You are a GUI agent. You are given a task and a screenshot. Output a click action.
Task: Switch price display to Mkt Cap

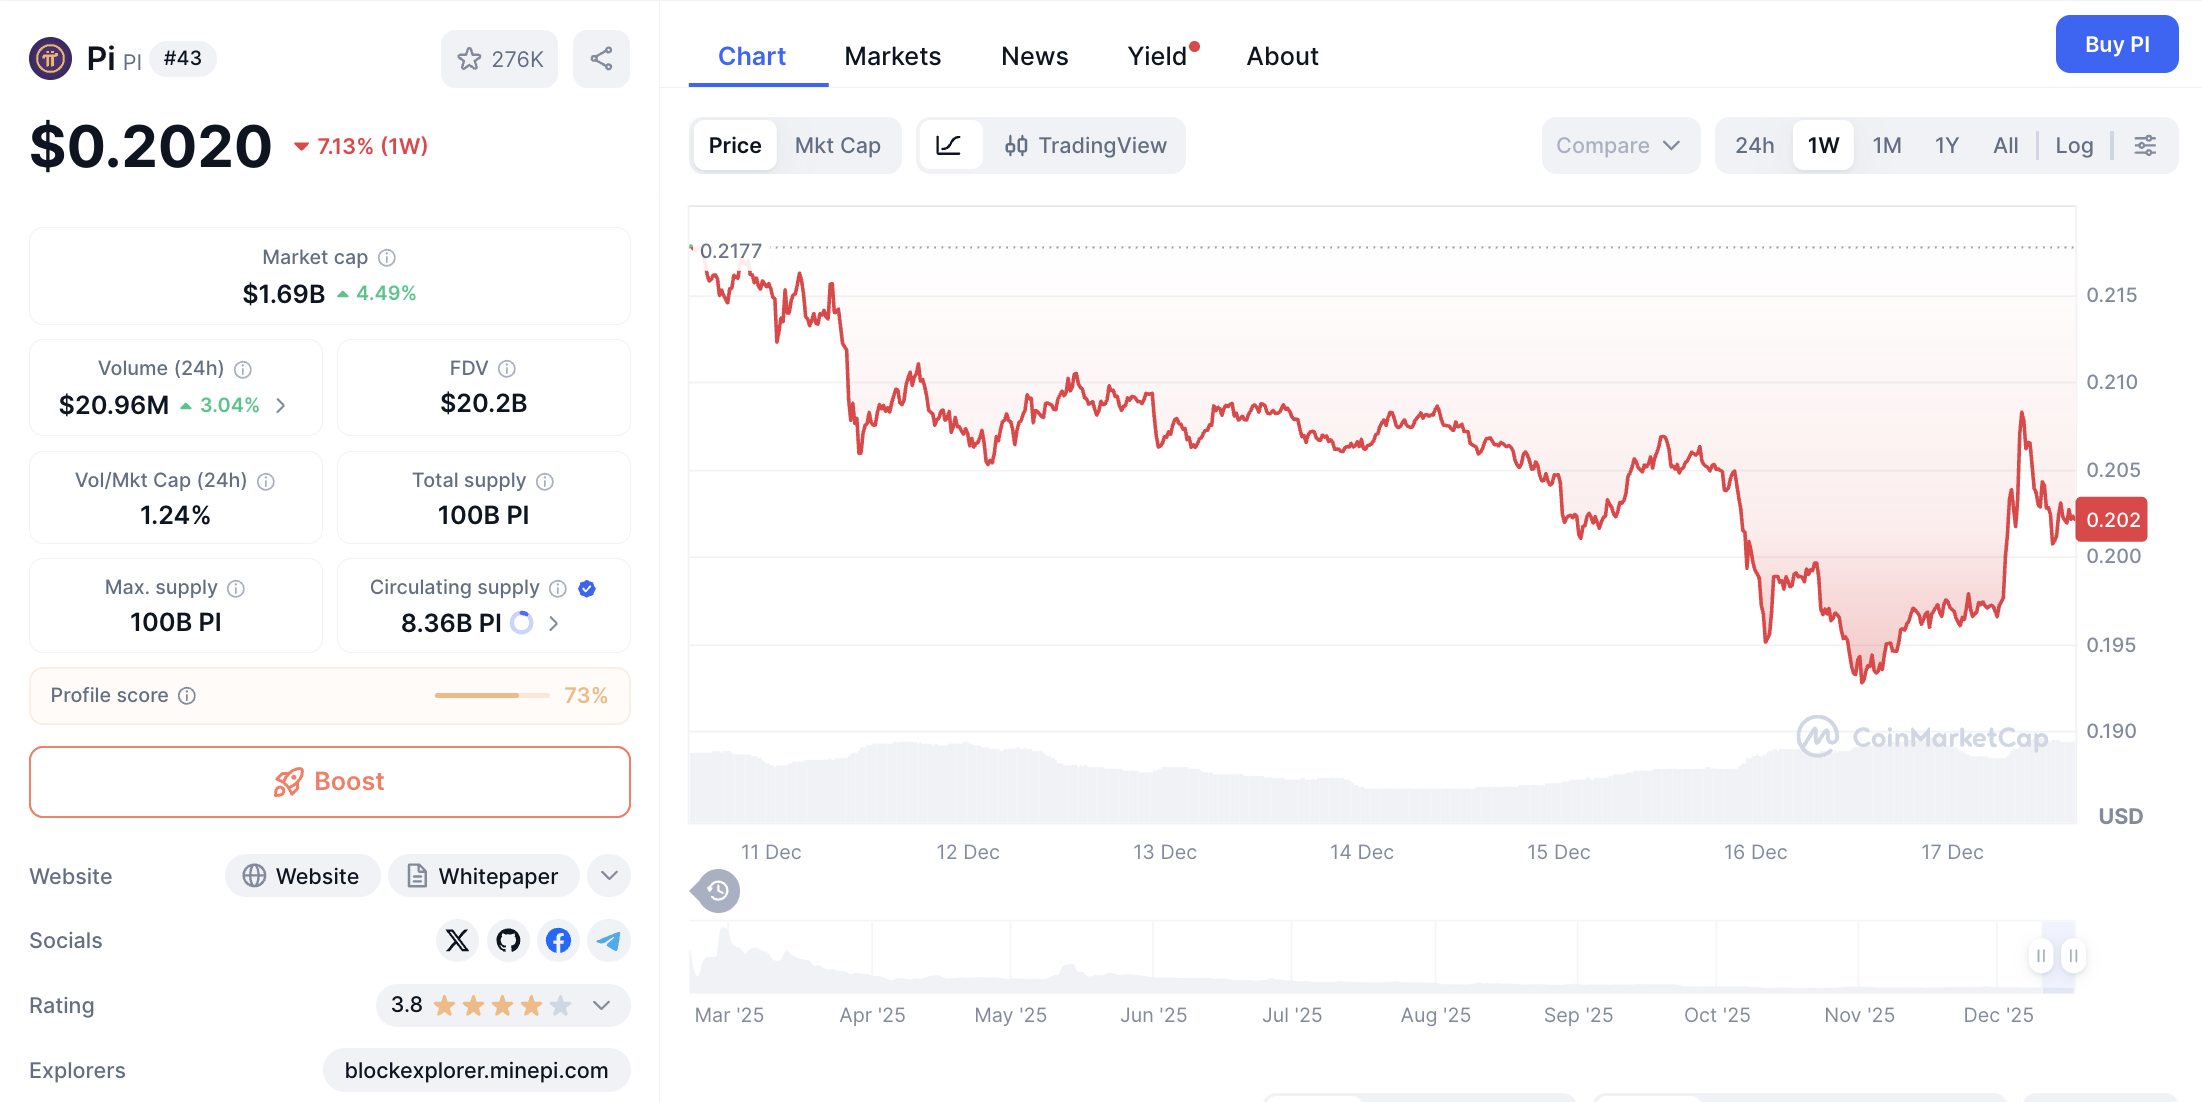(x=838, y=145)
